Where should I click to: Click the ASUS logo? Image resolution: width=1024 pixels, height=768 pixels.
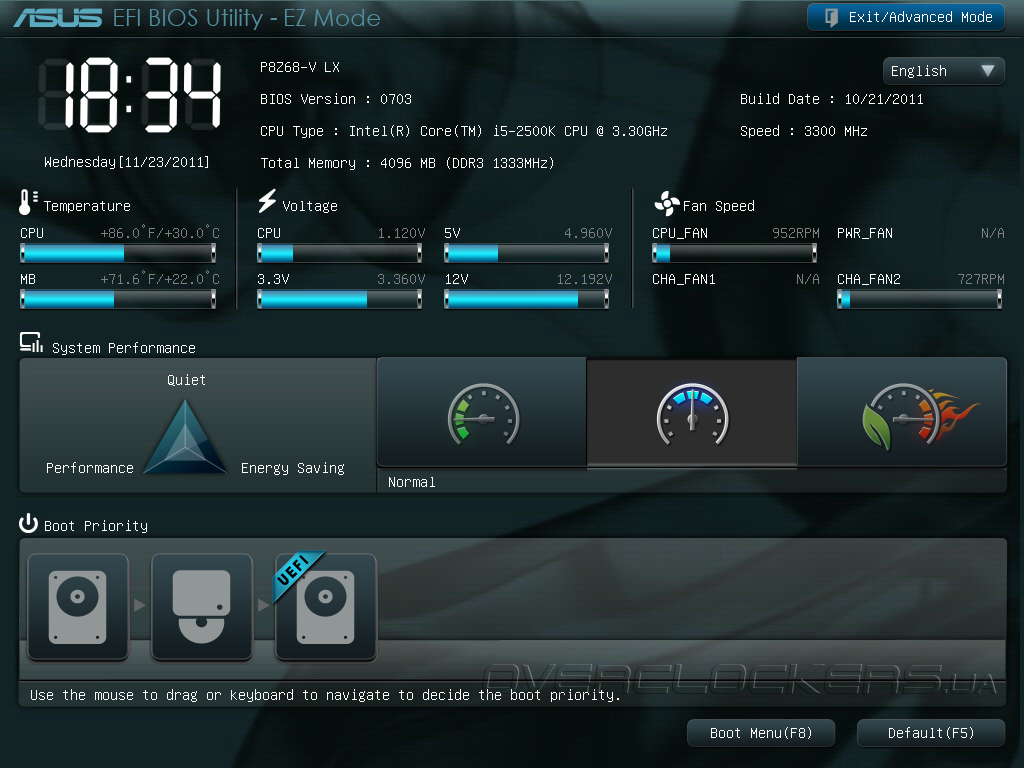(x=58, y=18)
